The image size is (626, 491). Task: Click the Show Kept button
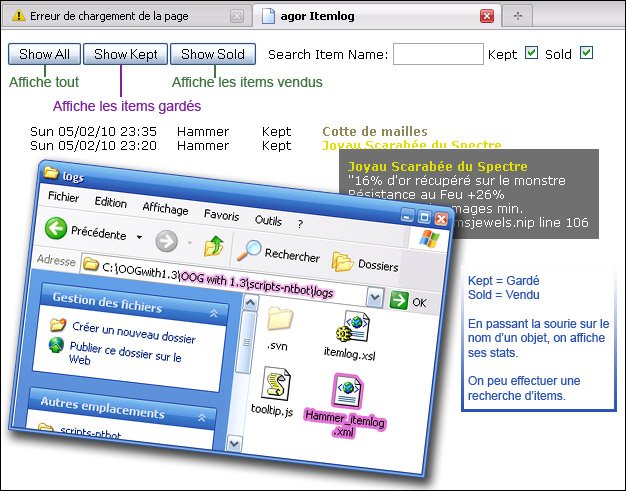(x=125, y=54)
